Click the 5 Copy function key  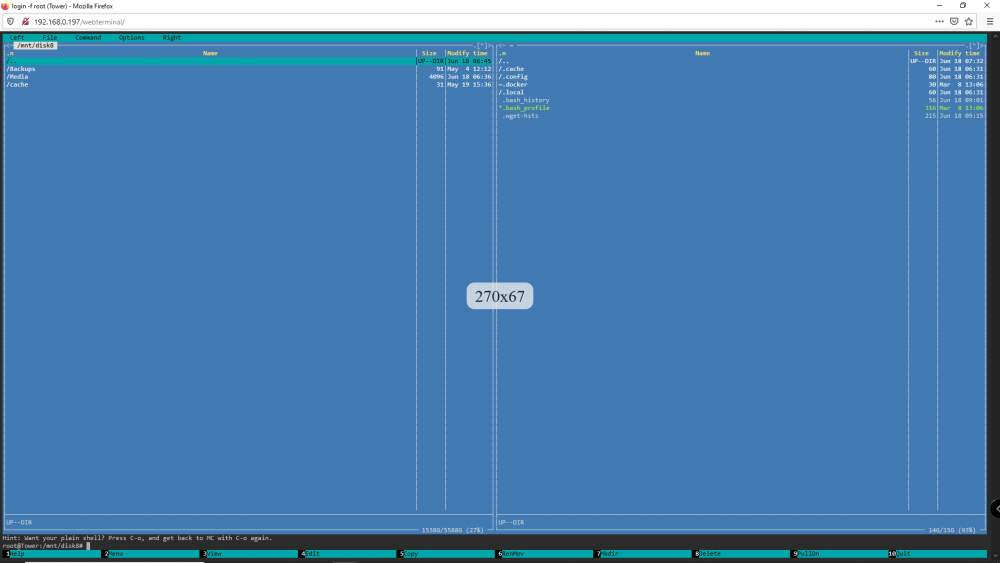pyautogui.click(x=446, y=553)
